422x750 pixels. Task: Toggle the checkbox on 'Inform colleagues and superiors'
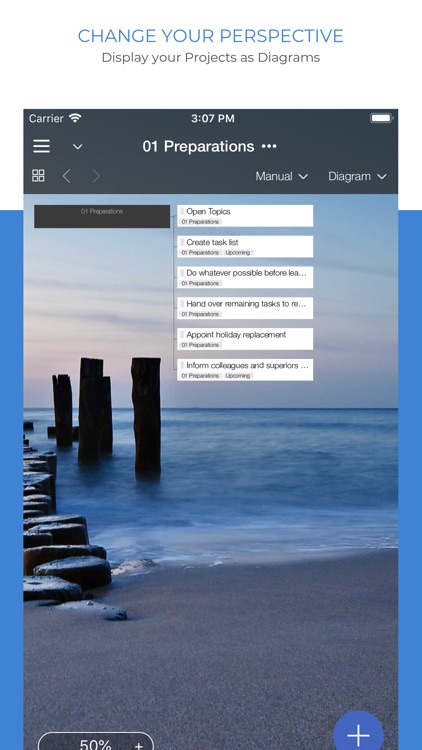[x=182, y=365]
